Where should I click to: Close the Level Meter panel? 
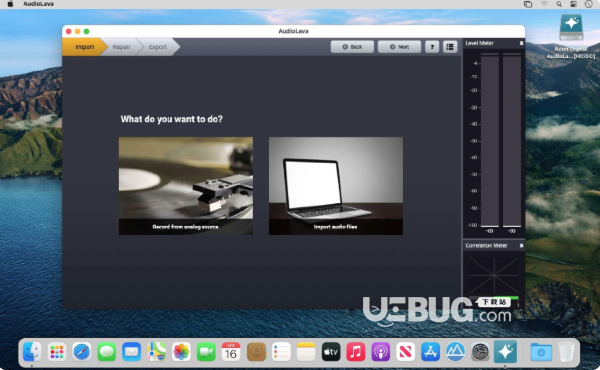(x=521, y=43)
